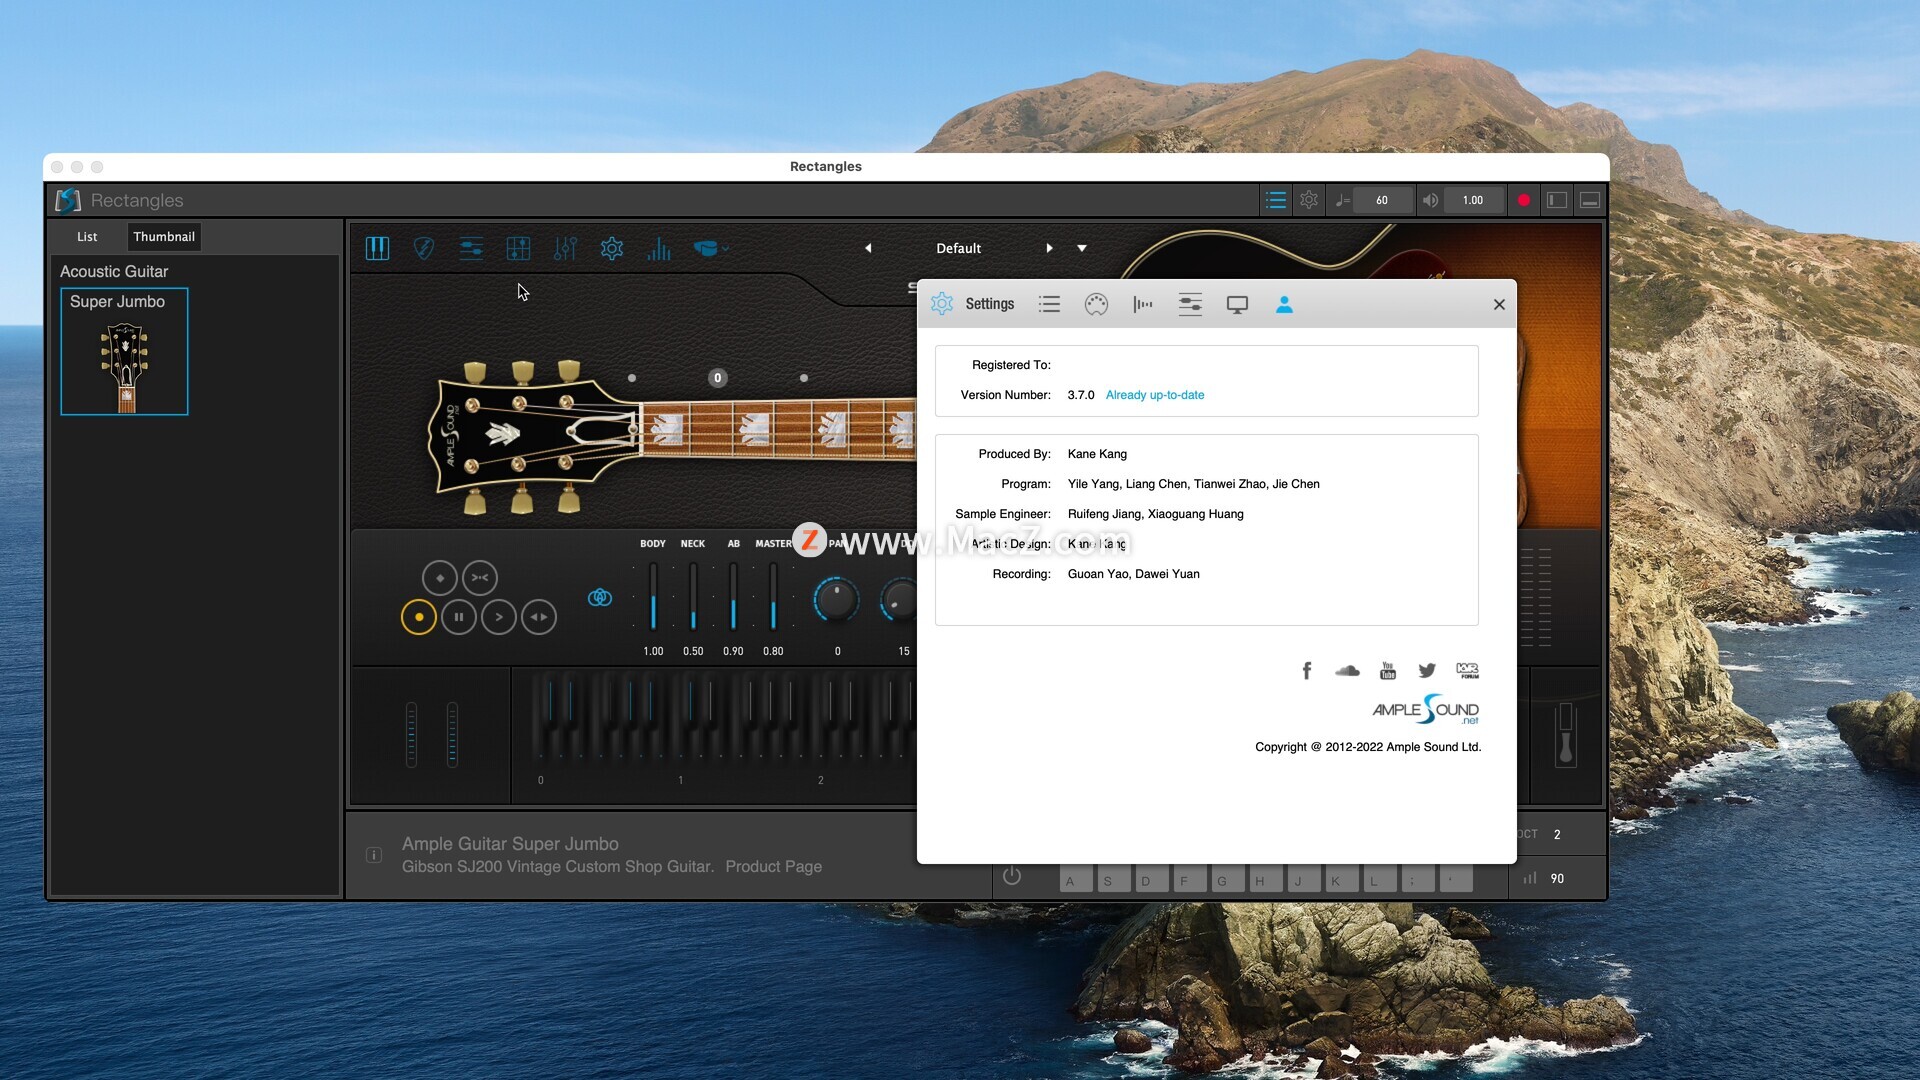Open the Settings user account tab icon
This screenshot has width=1920, height=1080.
click(x=1284, y=304)
